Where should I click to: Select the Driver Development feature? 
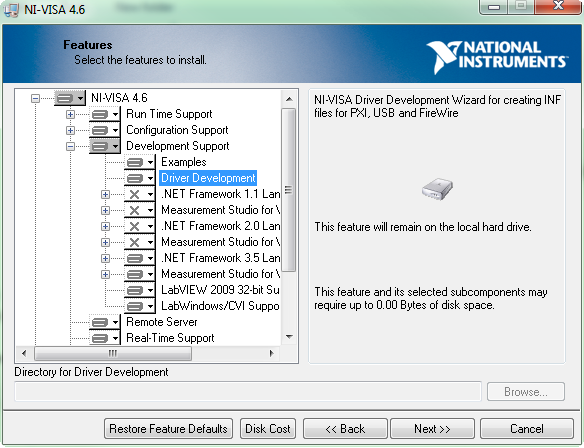208,178
